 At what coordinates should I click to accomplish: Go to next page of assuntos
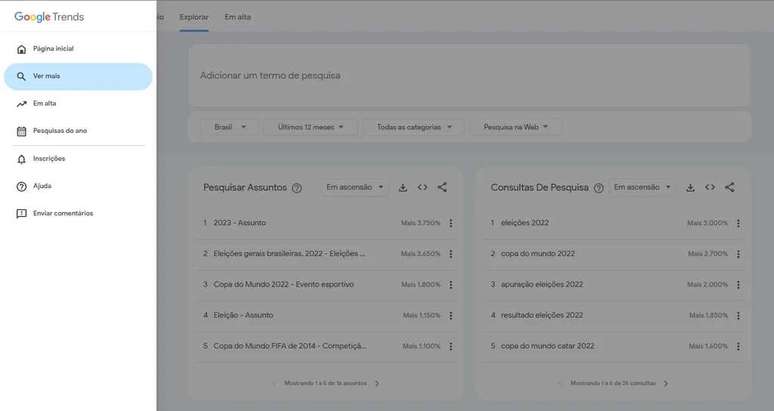coord(377,383)
